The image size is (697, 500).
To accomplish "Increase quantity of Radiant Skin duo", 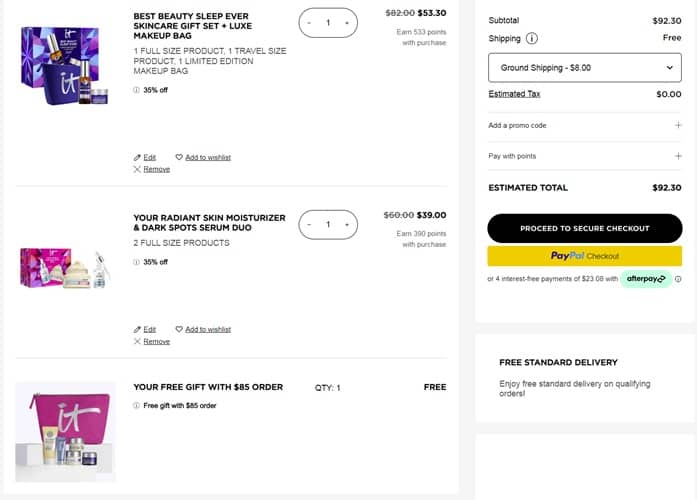I will click(x=346, y=225).
